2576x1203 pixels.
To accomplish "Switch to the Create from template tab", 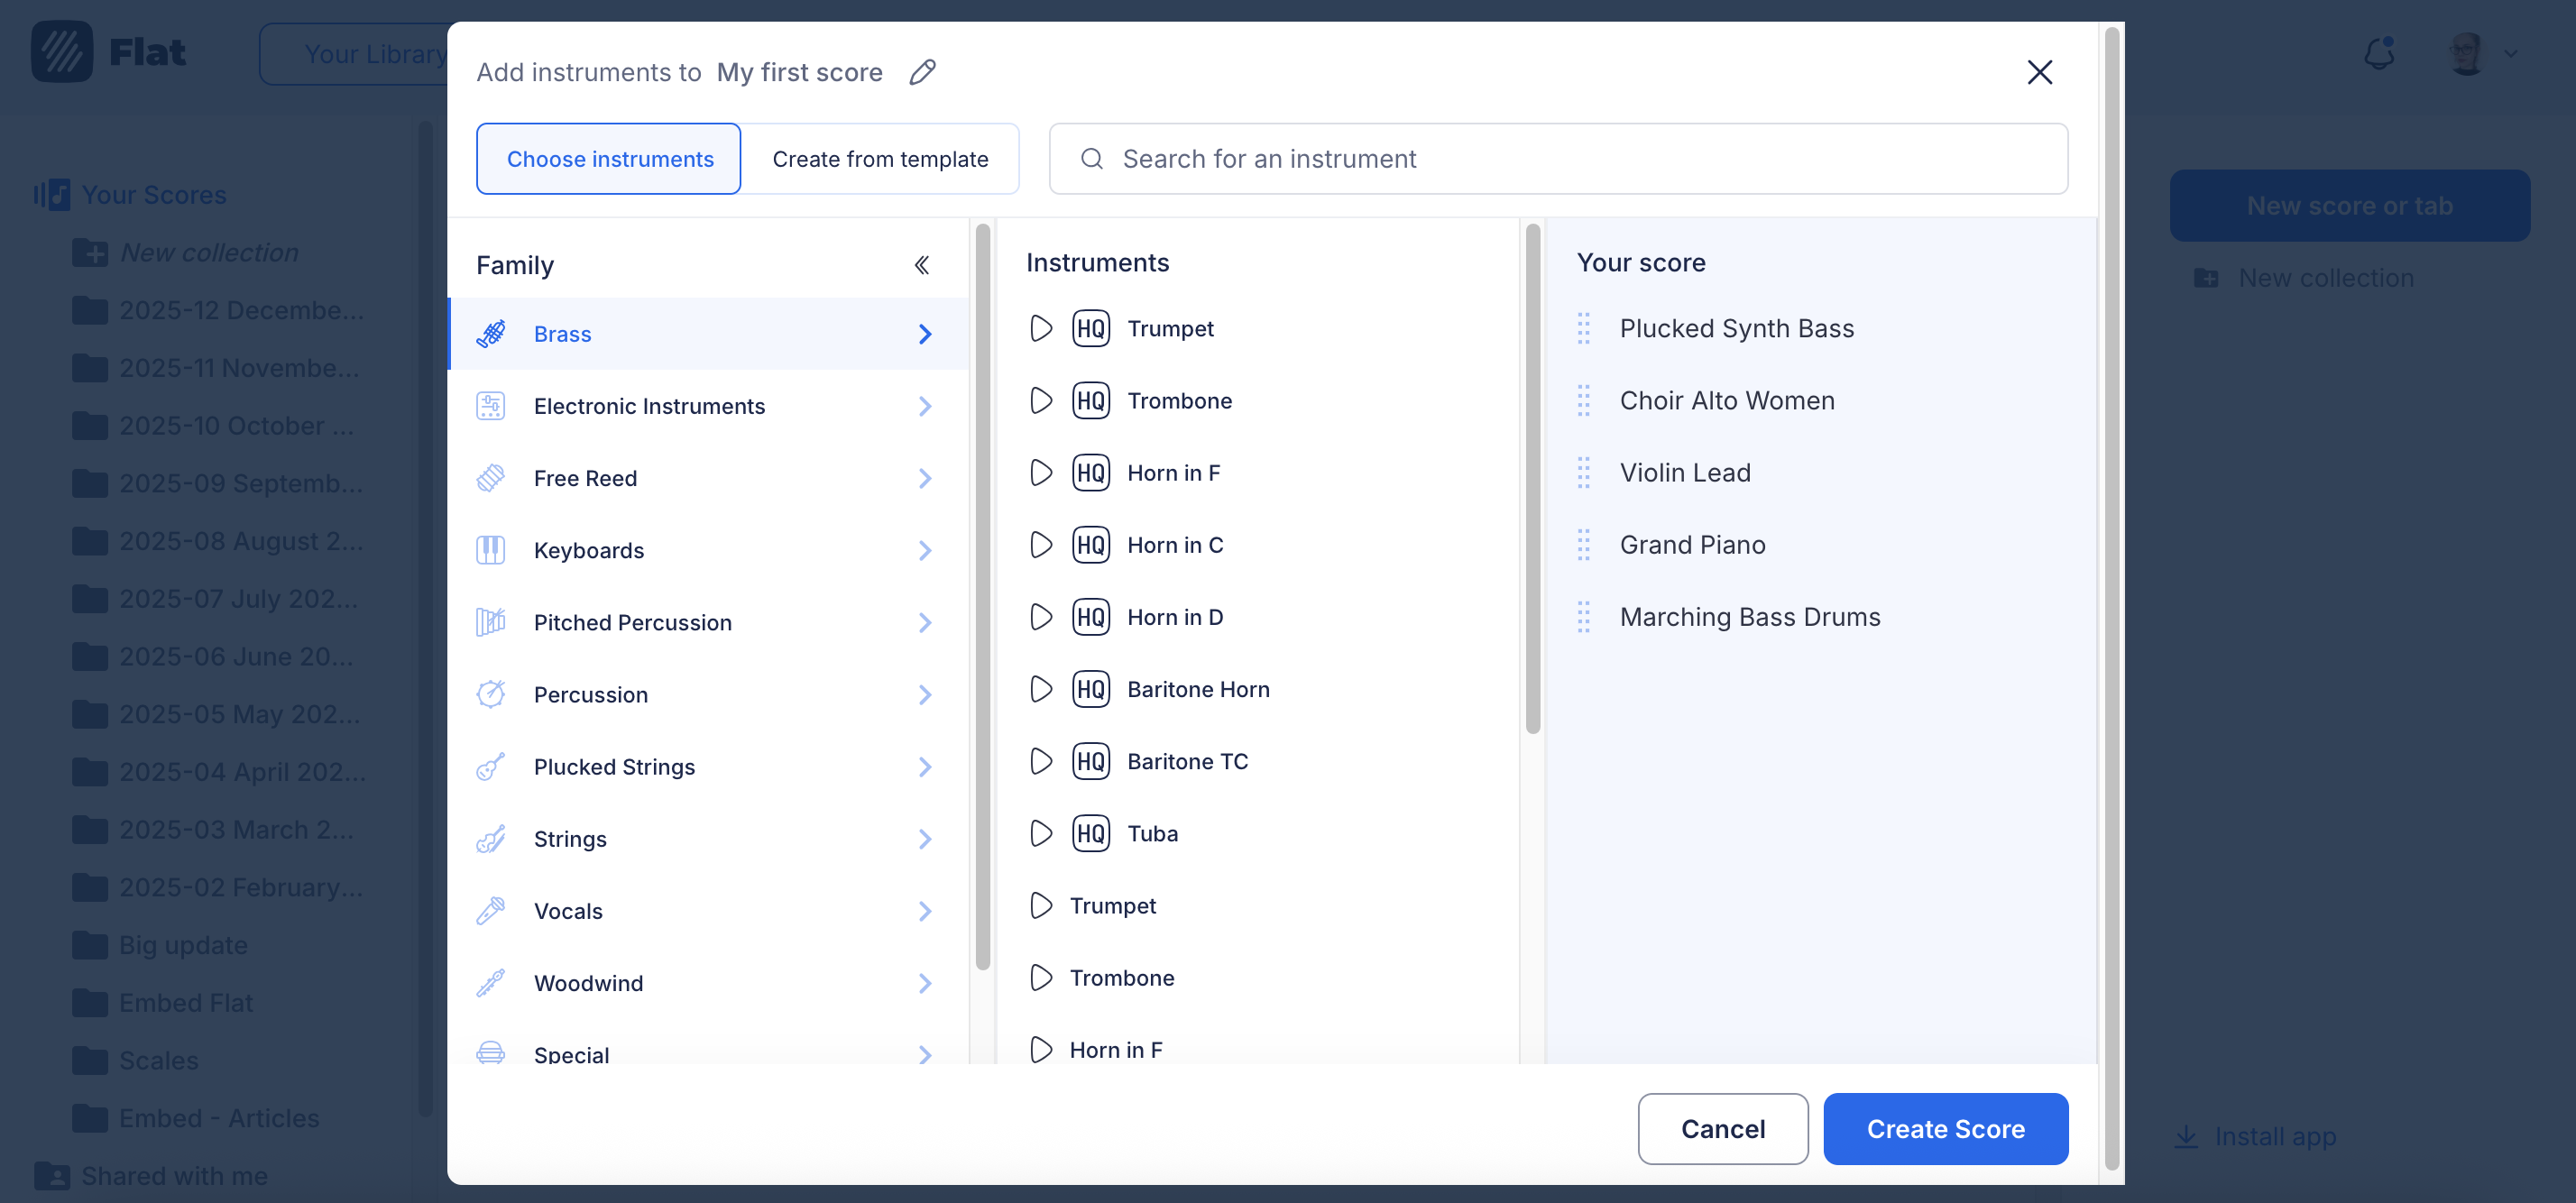I will (x=879, y=159).
